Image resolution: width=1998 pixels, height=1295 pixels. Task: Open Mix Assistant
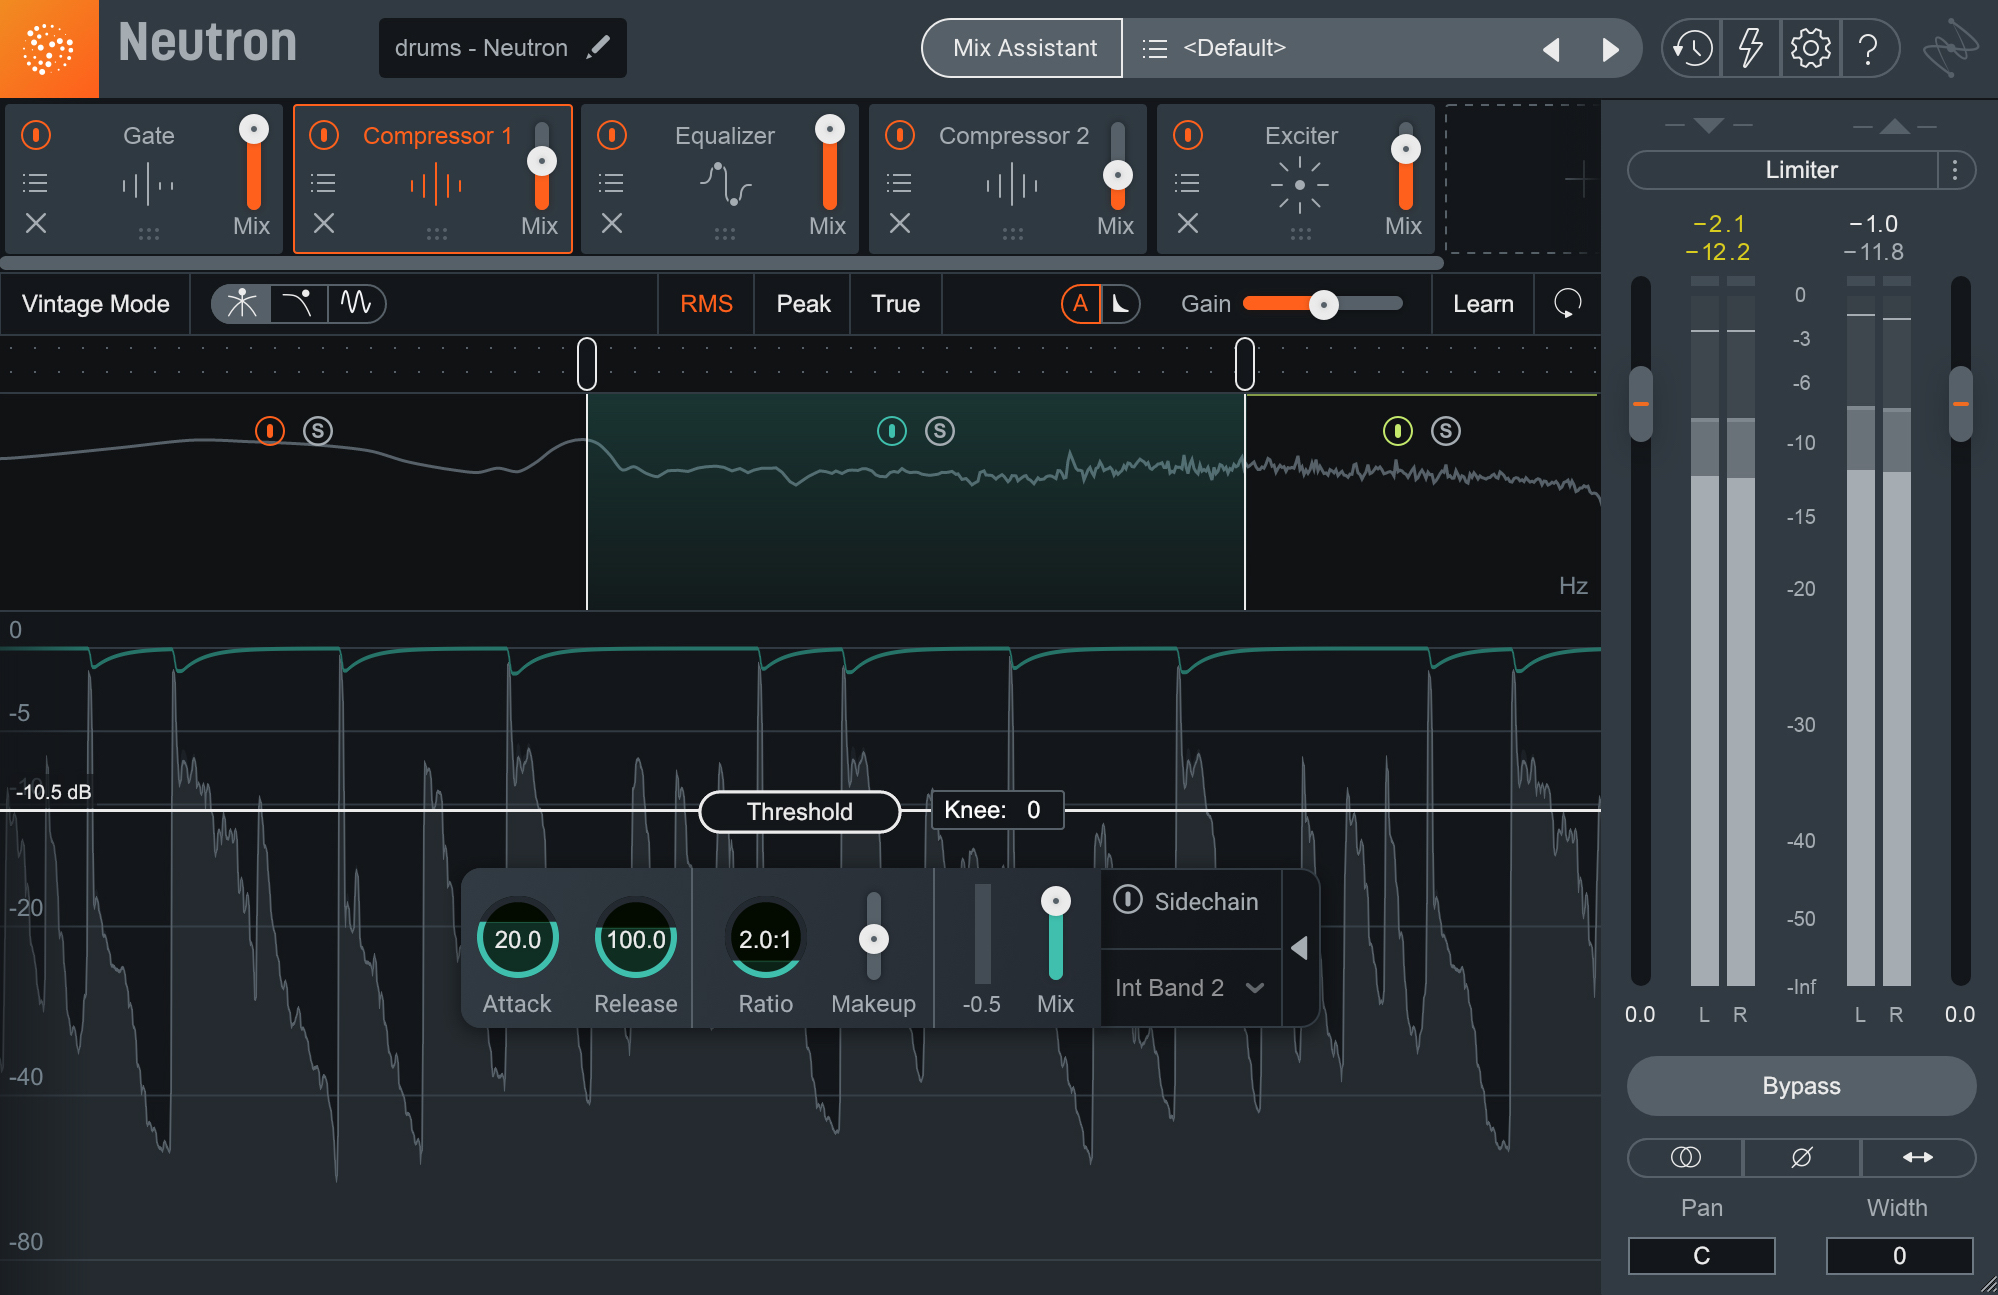tap(1024, 48)
